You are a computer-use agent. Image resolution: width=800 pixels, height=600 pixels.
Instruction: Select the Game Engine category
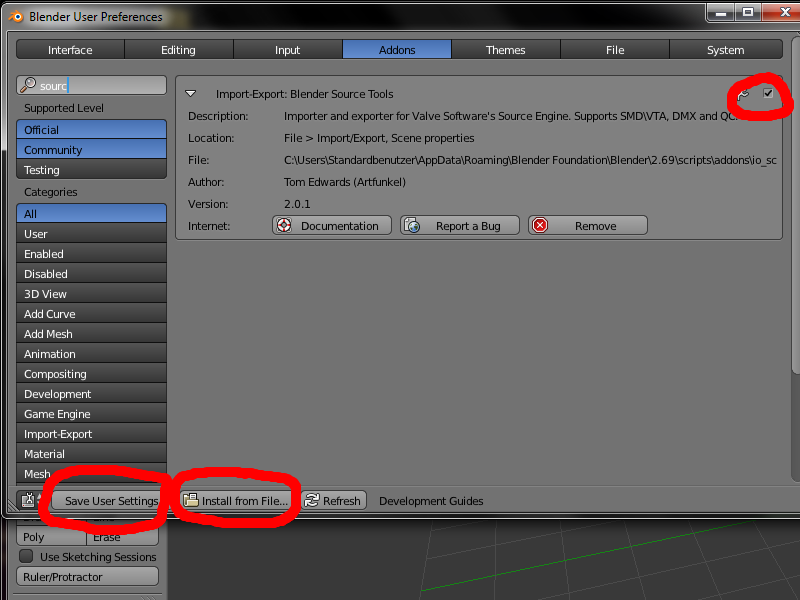tap(91, 414)
